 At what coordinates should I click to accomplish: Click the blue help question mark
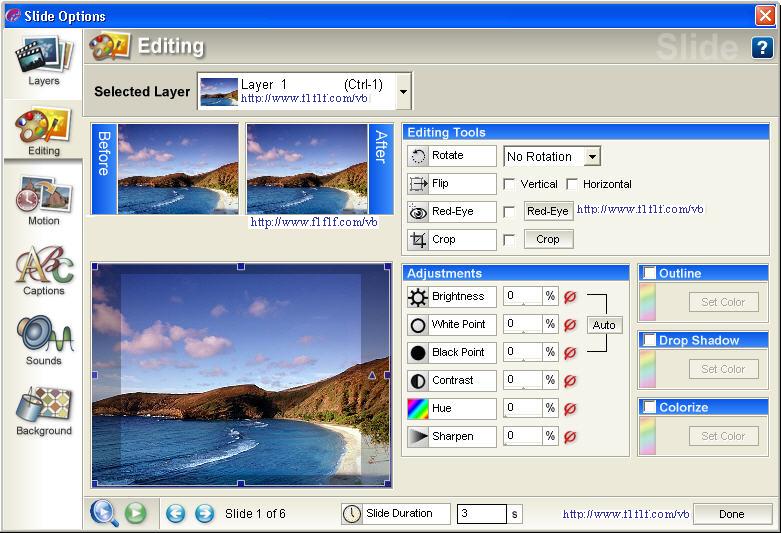(761, 47)
